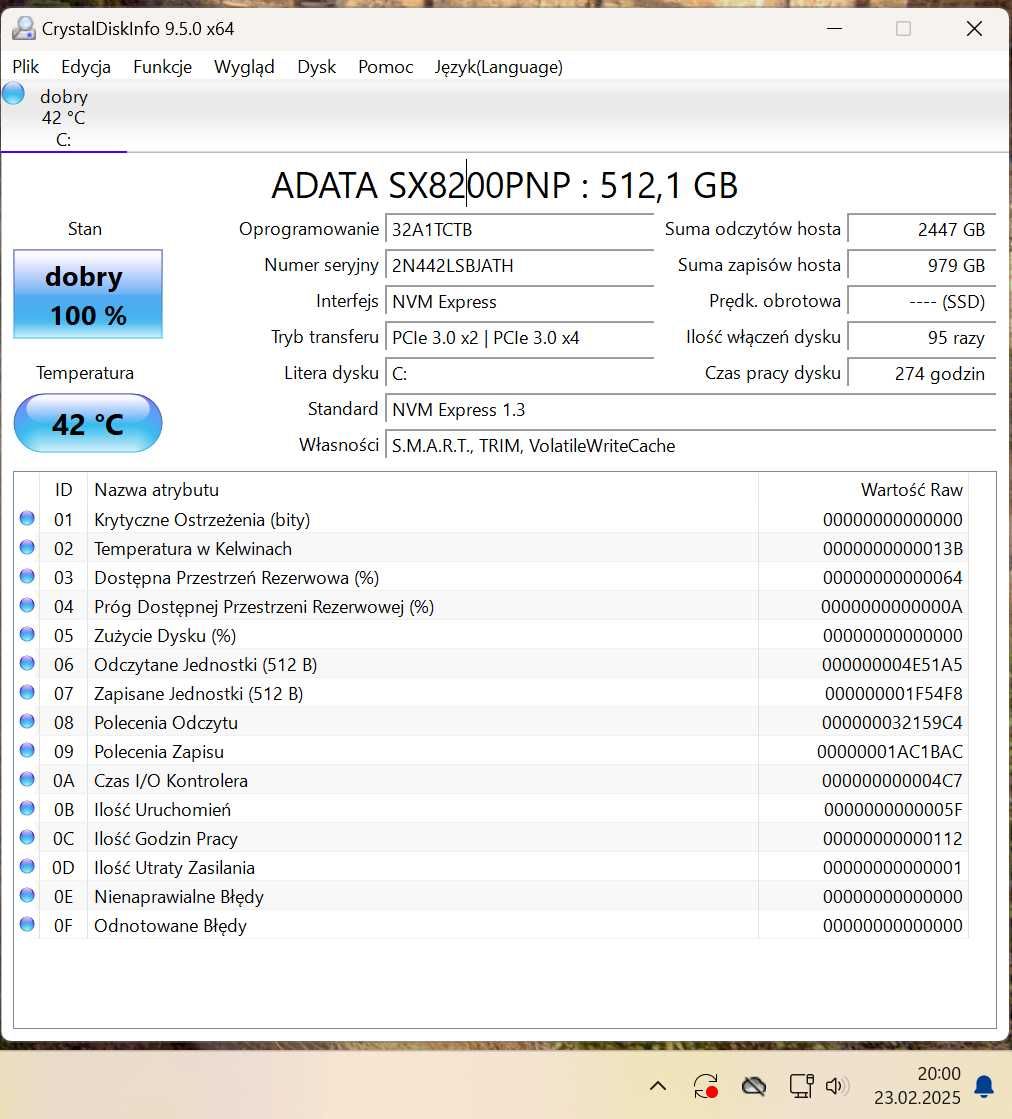Click the status orb of row 0E Nienaprawialne Błędy
The width and height of the screenshot is (1012, 1119).
(x=27, y=895)
